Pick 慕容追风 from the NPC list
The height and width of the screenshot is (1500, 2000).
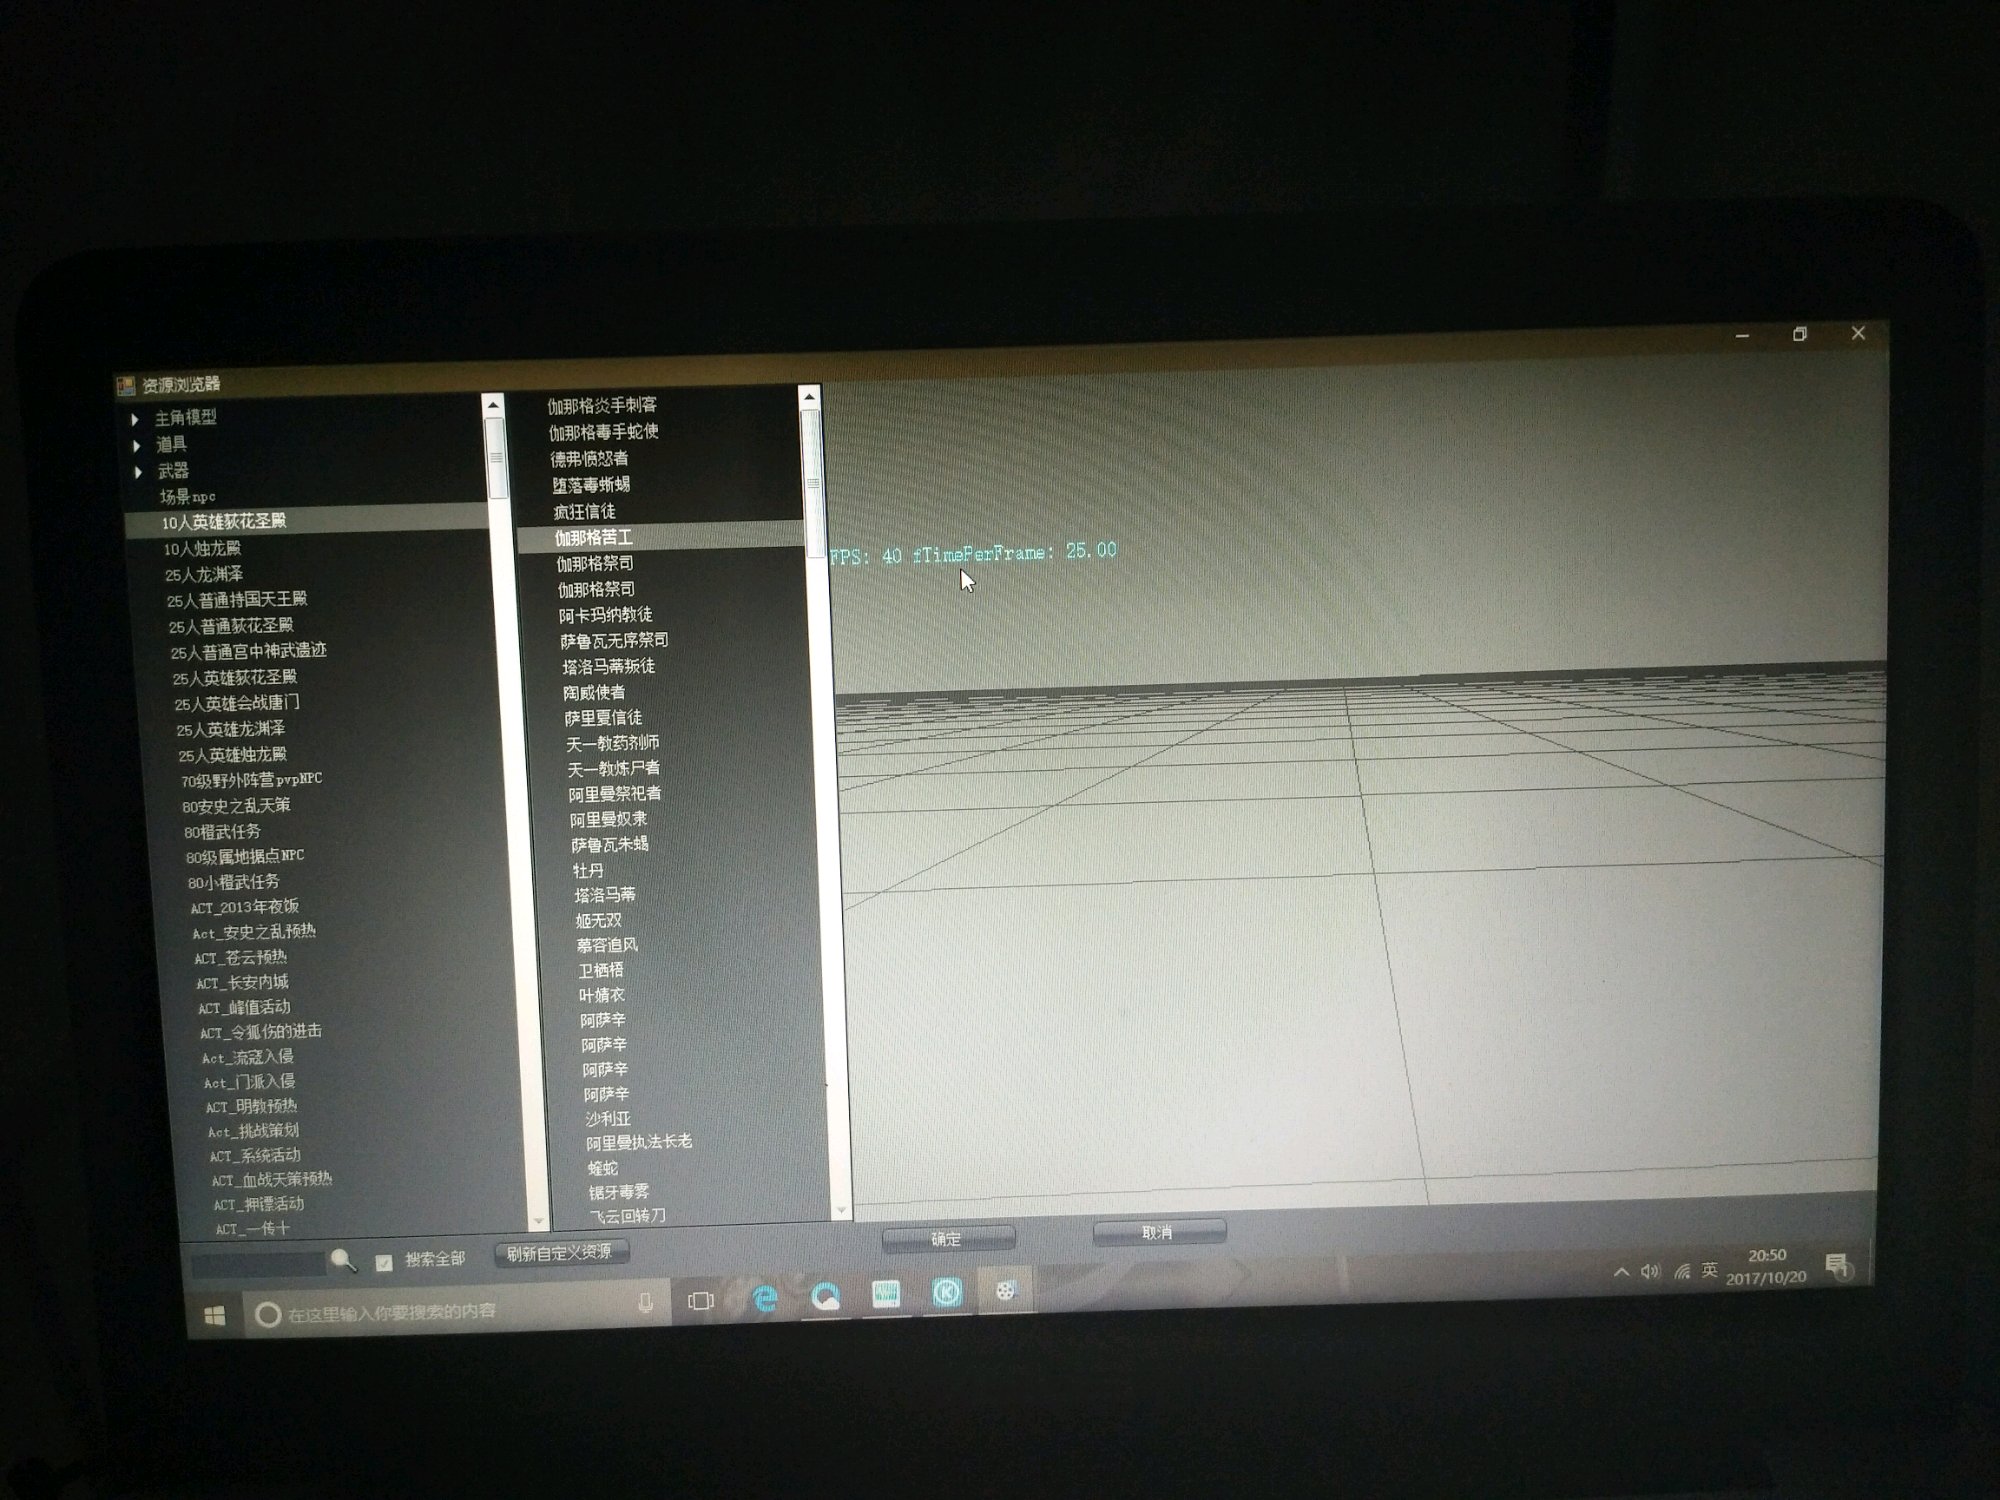click(x=607, y=945)
